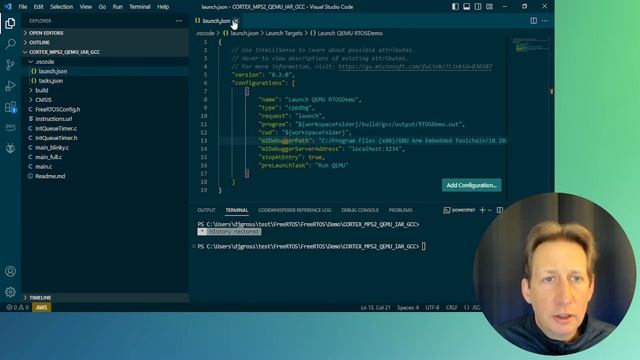Switch to CodeWhisperer Reference Log tab

coord(294,210)
